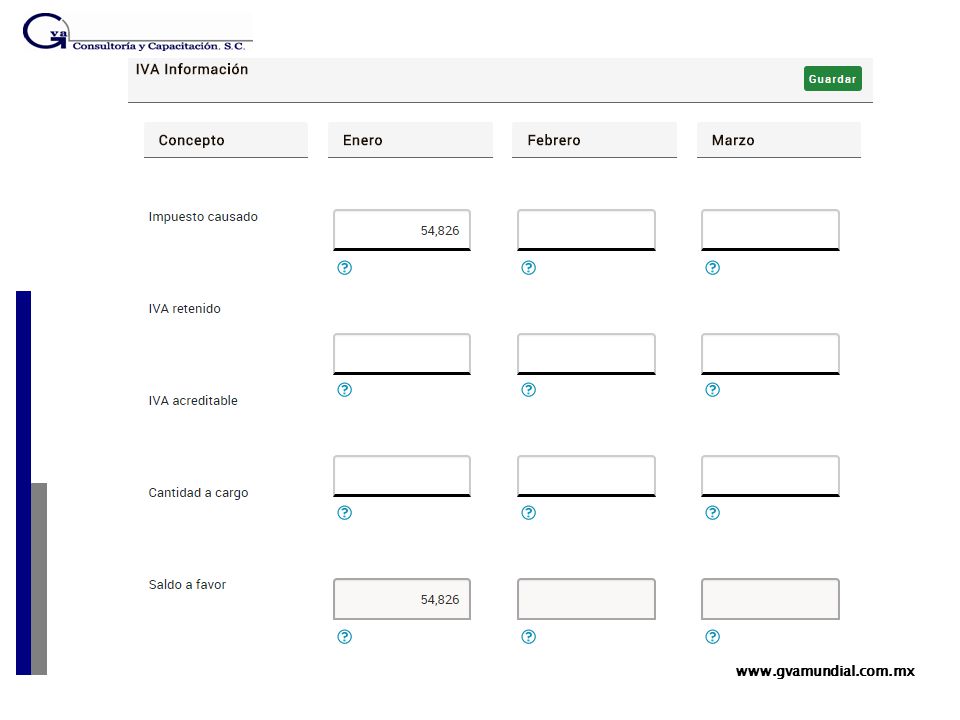The image size is (960, 720).
Task: Open the www.gvamundial.com.mx link
Action: pyautogui.click(x=825, y=671)
